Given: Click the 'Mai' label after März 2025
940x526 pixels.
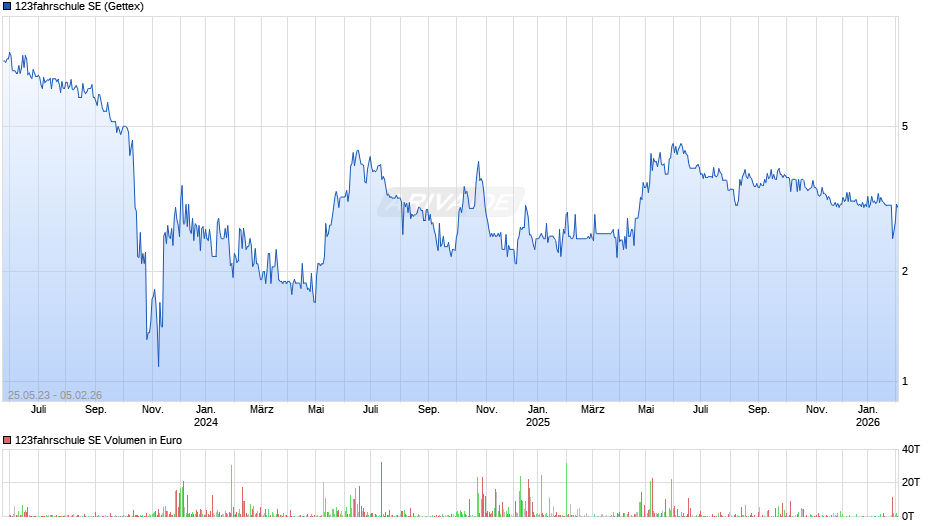Looking at the screenshot, I should (646, 409).
